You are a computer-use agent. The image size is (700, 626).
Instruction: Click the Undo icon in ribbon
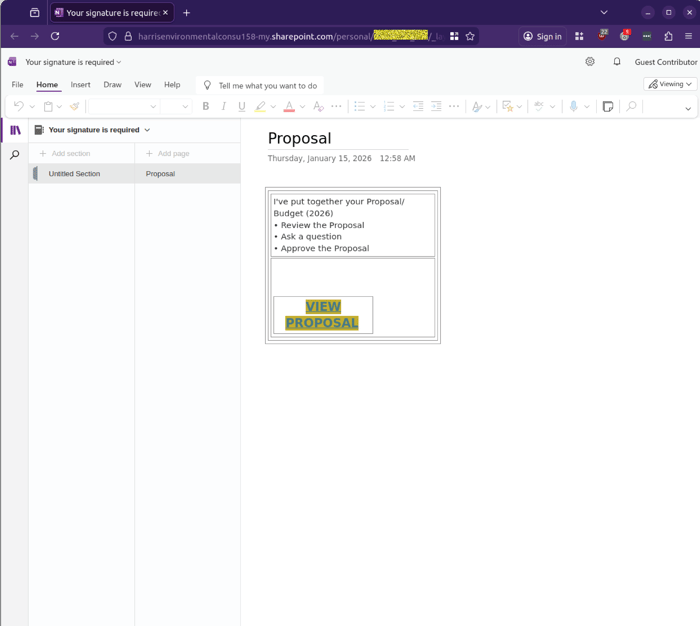(19, 106)
